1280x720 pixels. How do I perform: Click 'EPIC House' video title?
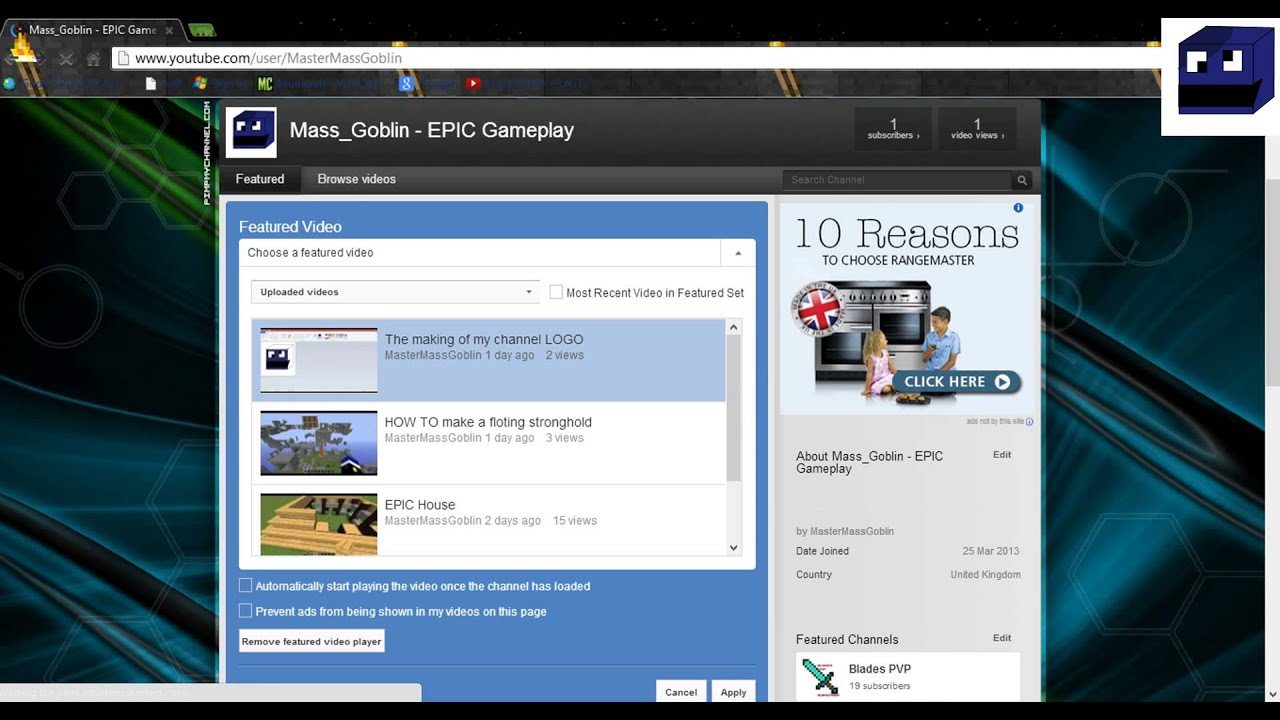[x=420, y=505]
